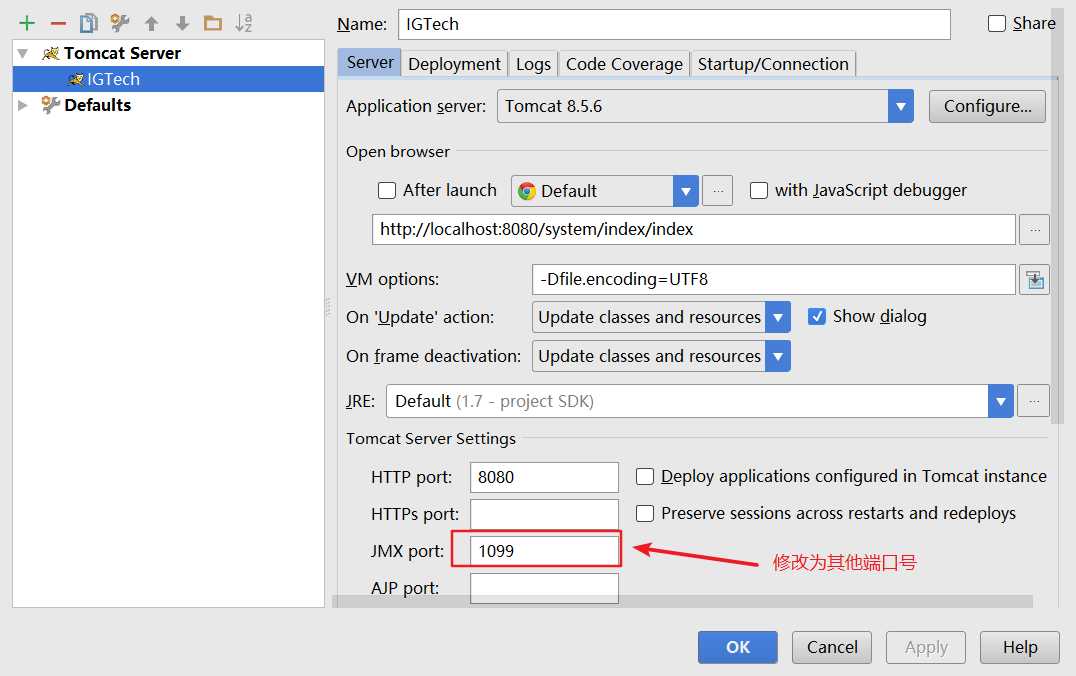The height and width of the screenshot is (676, 1076).
Task: Click Name field containing IGTech
Action: coord(674,25)
